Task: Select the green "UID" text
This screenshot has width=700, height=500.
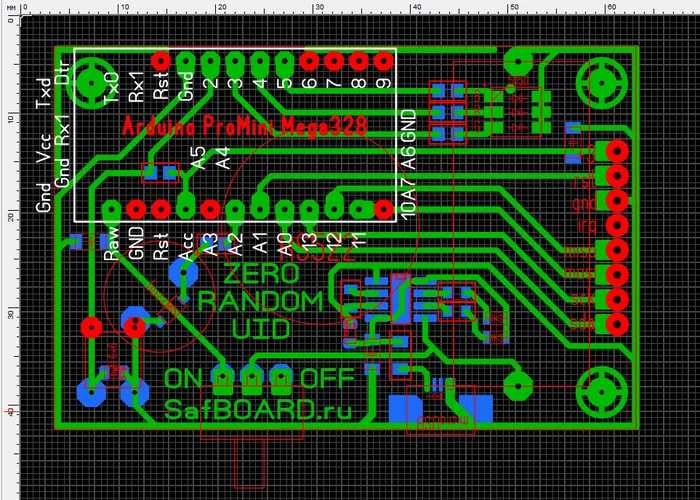Action: pos(261,329)
